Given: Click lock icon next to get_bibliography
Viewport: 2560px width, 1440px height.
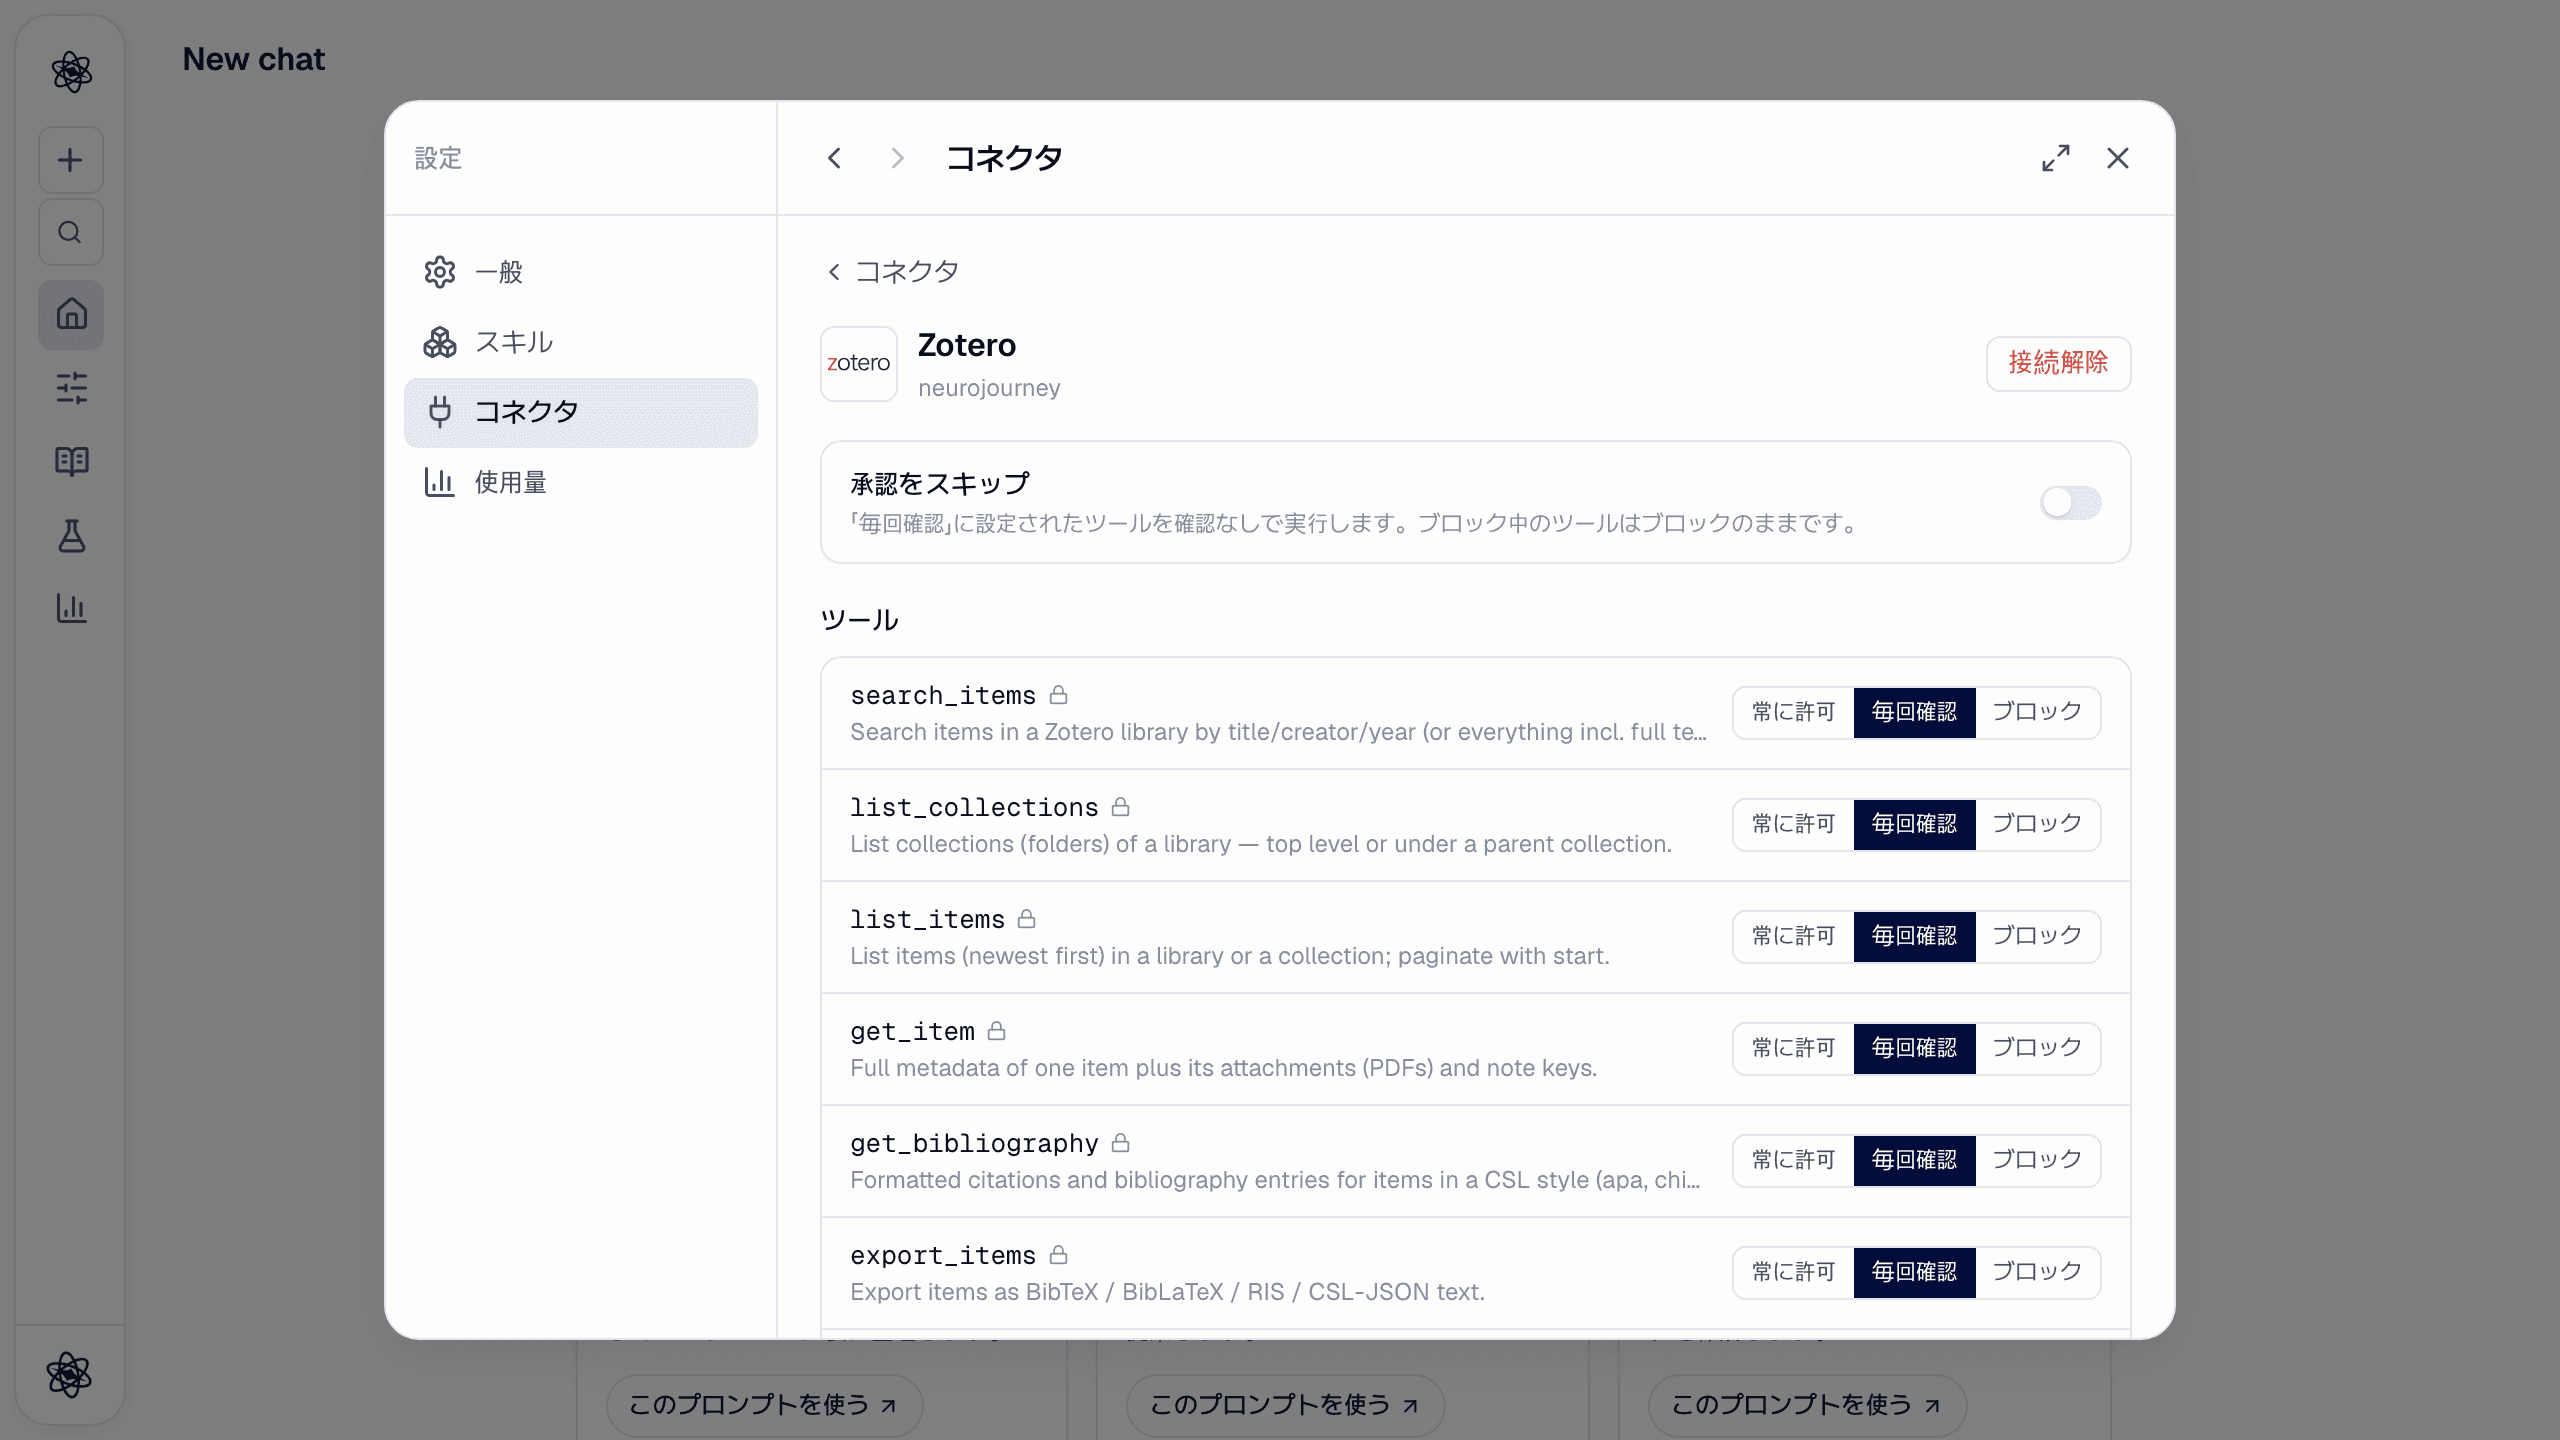Looking at the screenshot, I should 1121,1143.
